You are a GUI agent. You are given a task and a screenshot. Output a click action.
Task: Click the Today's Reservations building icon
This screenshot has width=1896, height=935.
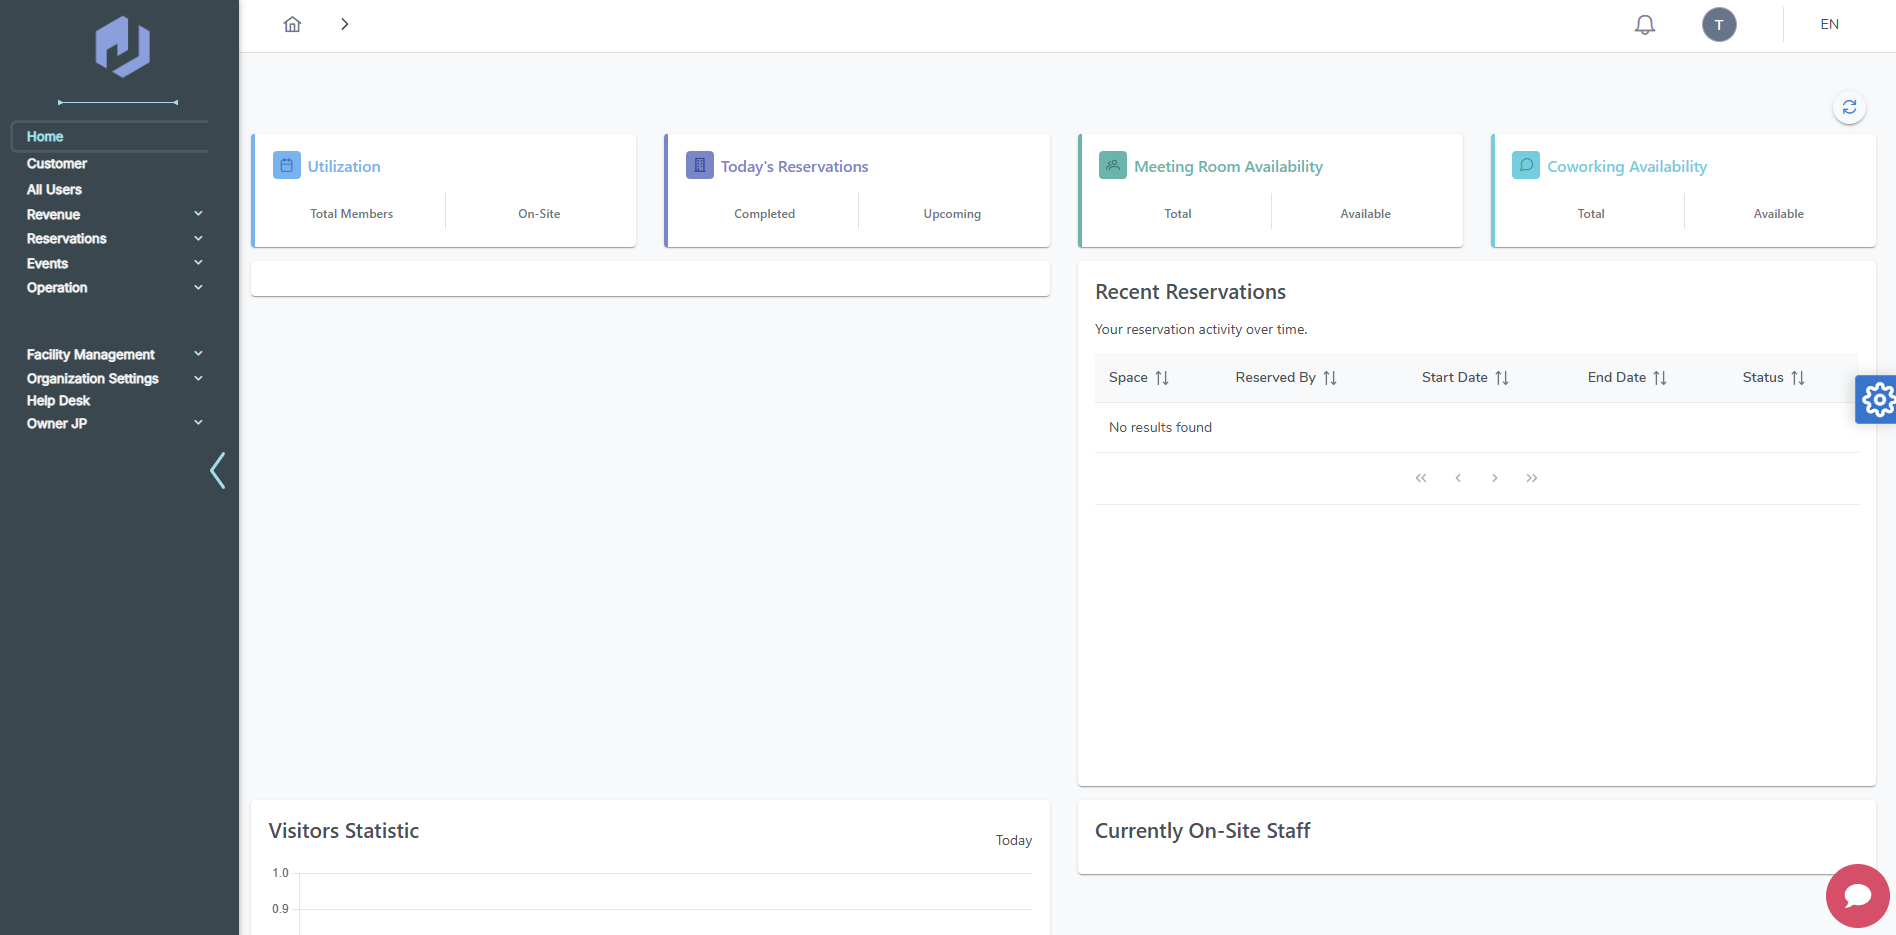click(x=700, y=165)
